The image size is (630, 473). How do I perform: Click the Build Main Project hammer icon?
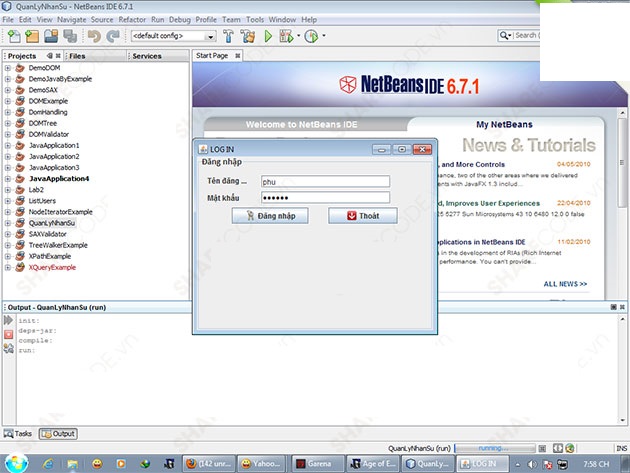click(x=227, y=36)
